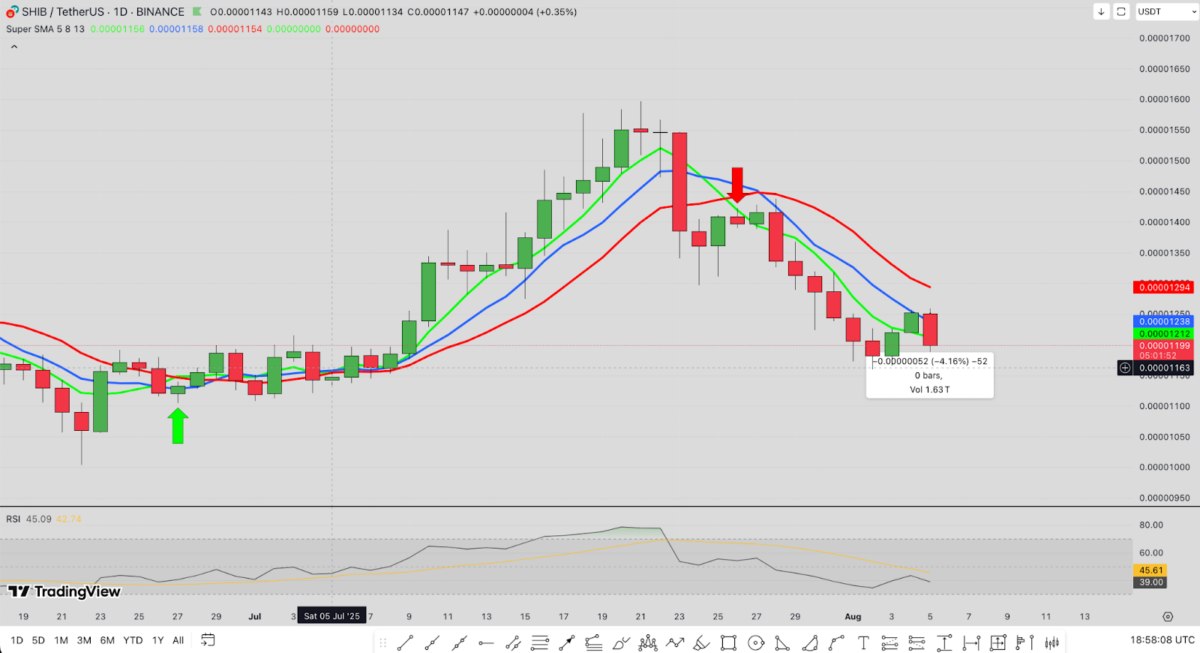
Task: Pick the horizontal ray tool
Action: [x=486, y=642]
